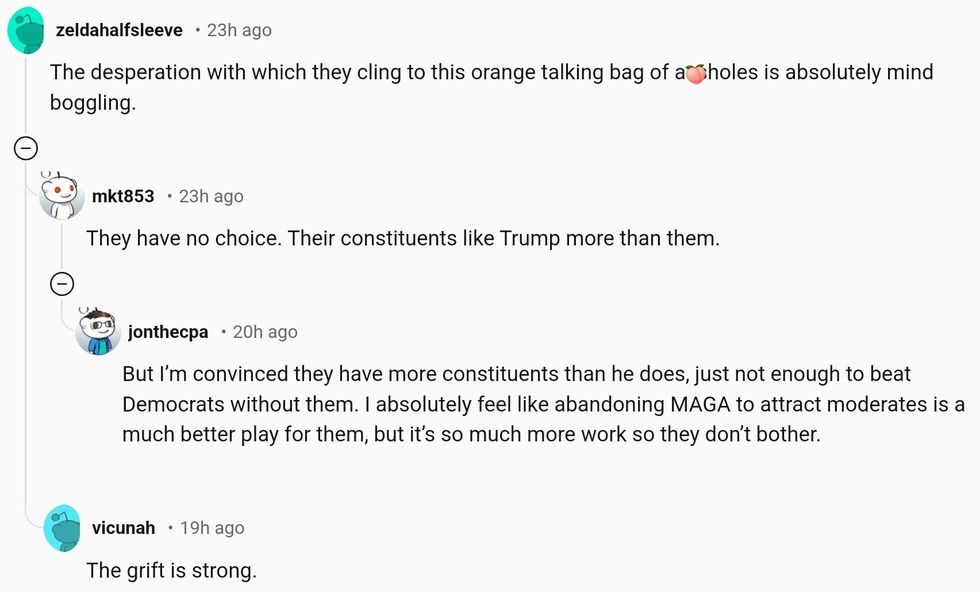Viewport: 980px width, 592px height.
Task: Open mkt853's Snoo avatar
Action: [x=62, y=195]
